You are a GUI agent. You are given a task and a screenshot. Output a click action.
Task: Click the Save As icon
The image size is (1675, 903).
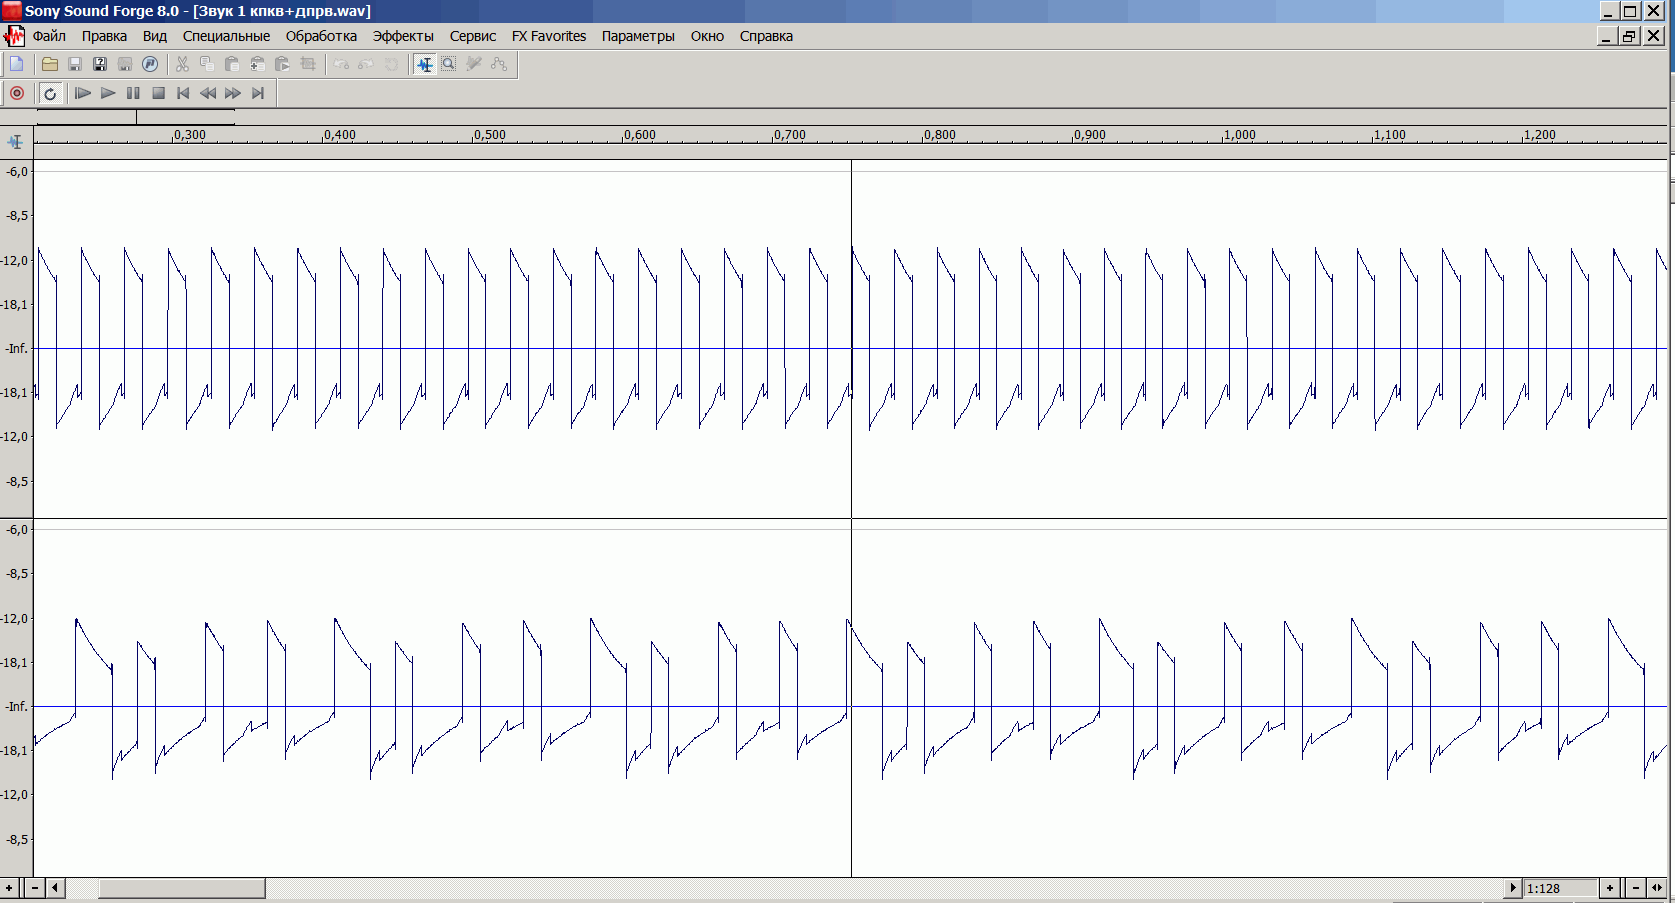tap(99, 64)
